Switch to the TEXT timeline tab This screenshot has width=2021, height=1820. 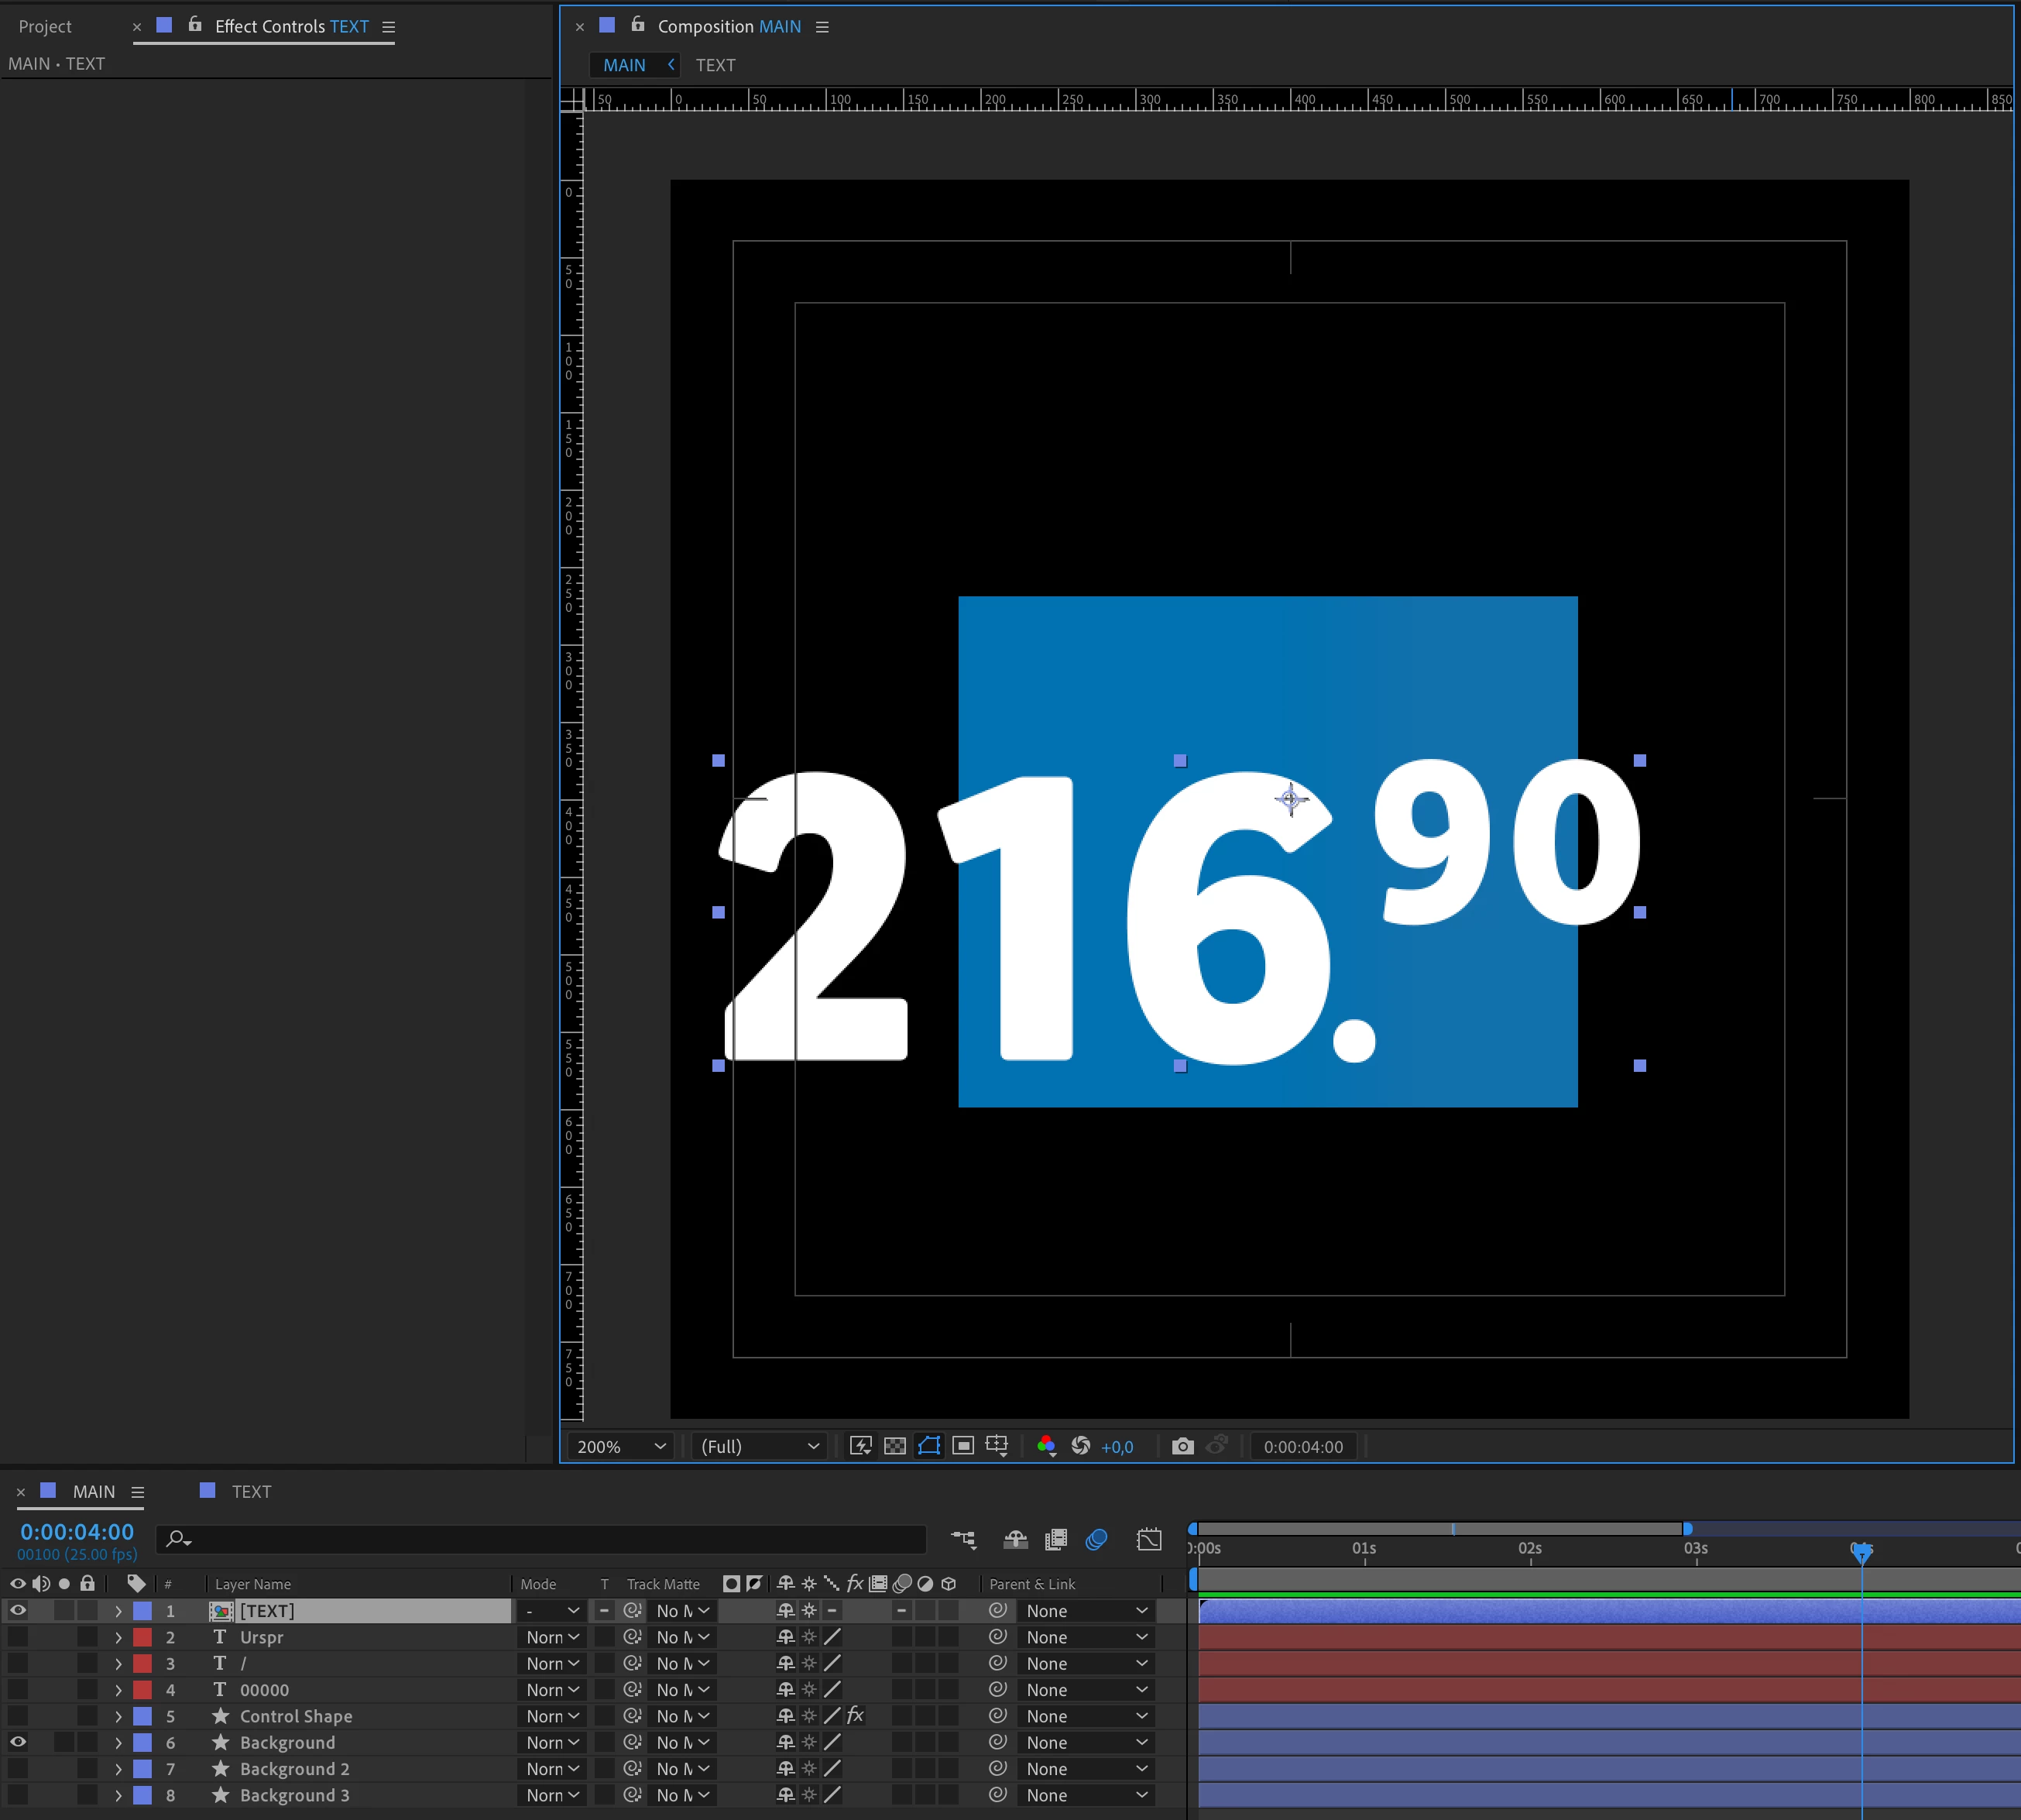pyautogui.click(x=250, y=1492)
